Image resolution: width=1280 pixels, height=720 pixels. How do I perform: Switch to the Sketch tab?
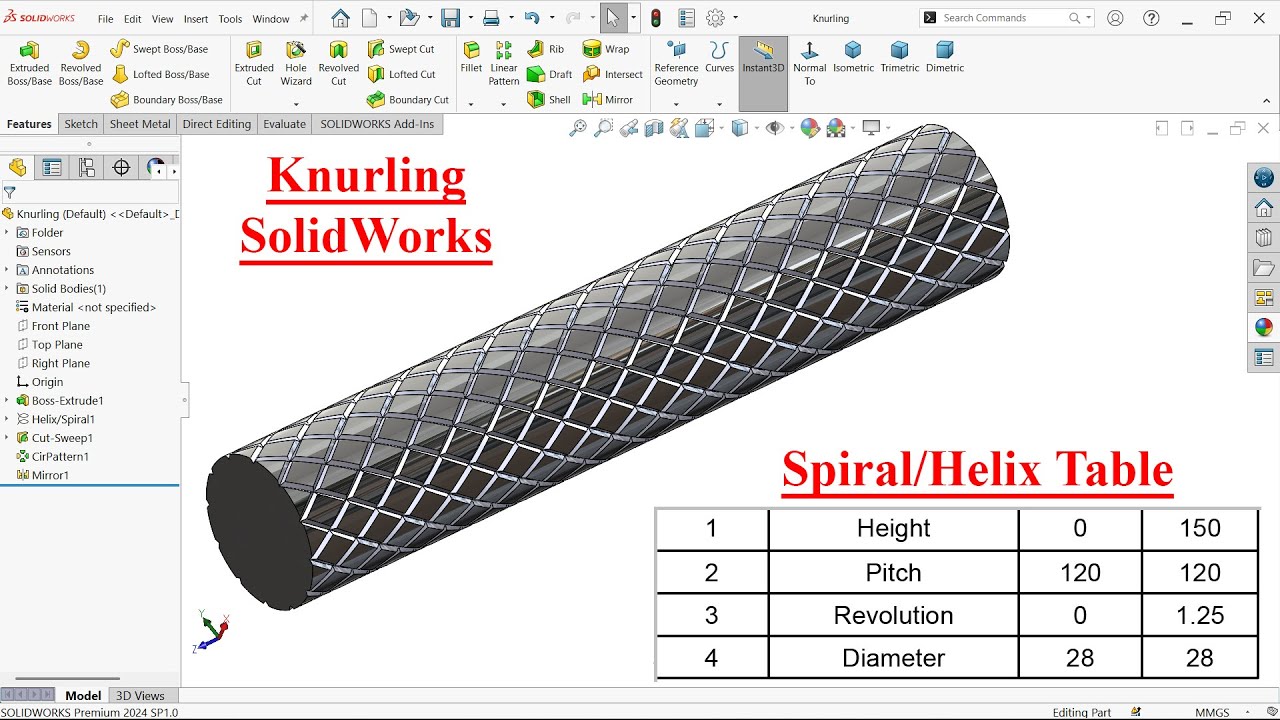(x=81, y=124)
